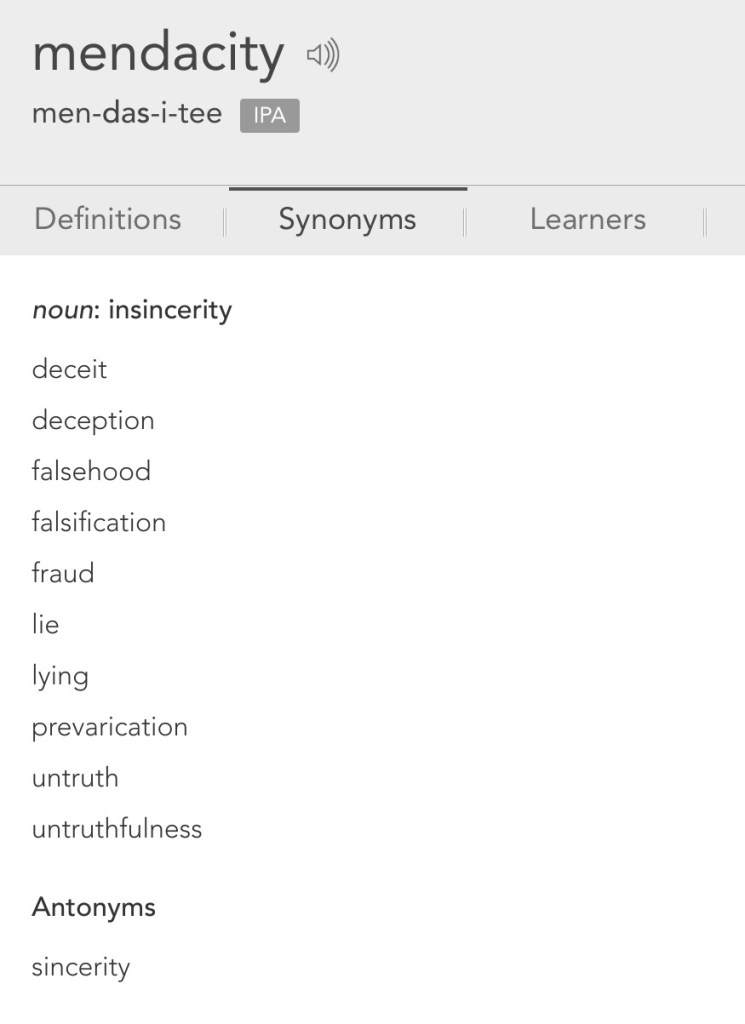Click the antonym "sincerity"
The width and height of the screenshot is (745, 1024).
pos(81,968)
